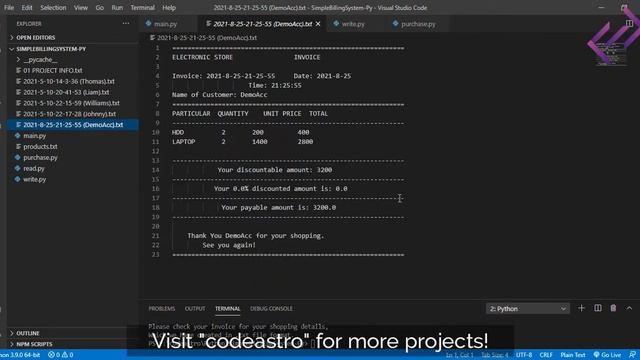Open the terminal selector dropdown '2: Python'
This screenshot has width=640, height=360.
tap(528, 309)
